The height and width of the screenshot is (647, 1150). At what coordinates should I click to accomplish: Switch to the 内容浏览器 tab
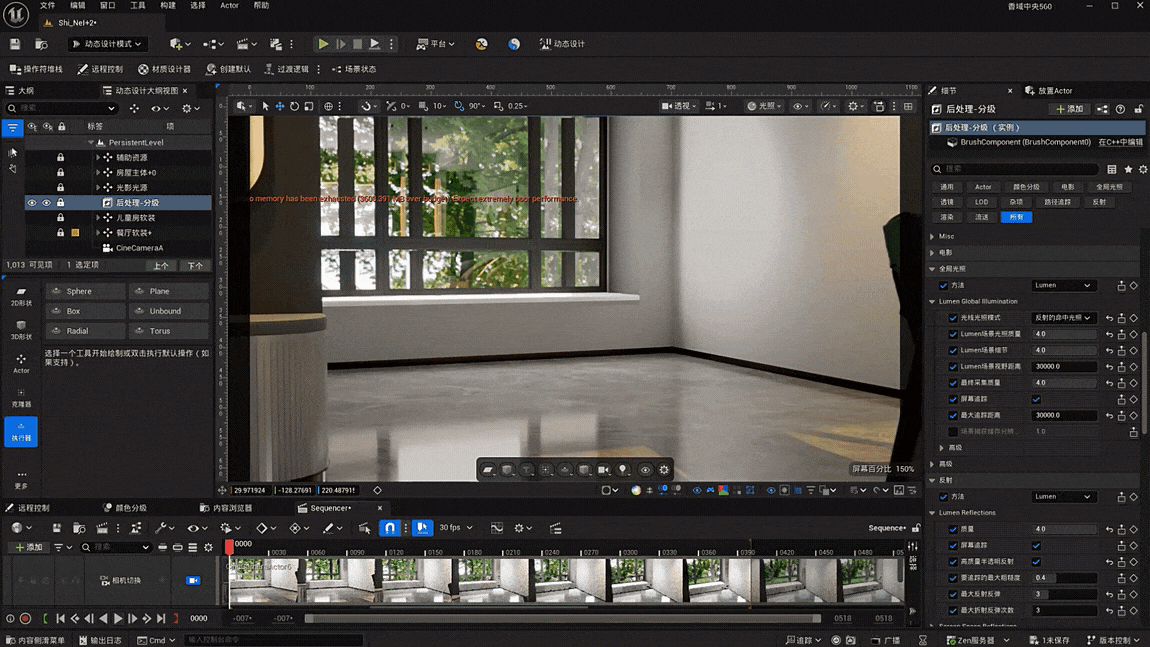226,508
